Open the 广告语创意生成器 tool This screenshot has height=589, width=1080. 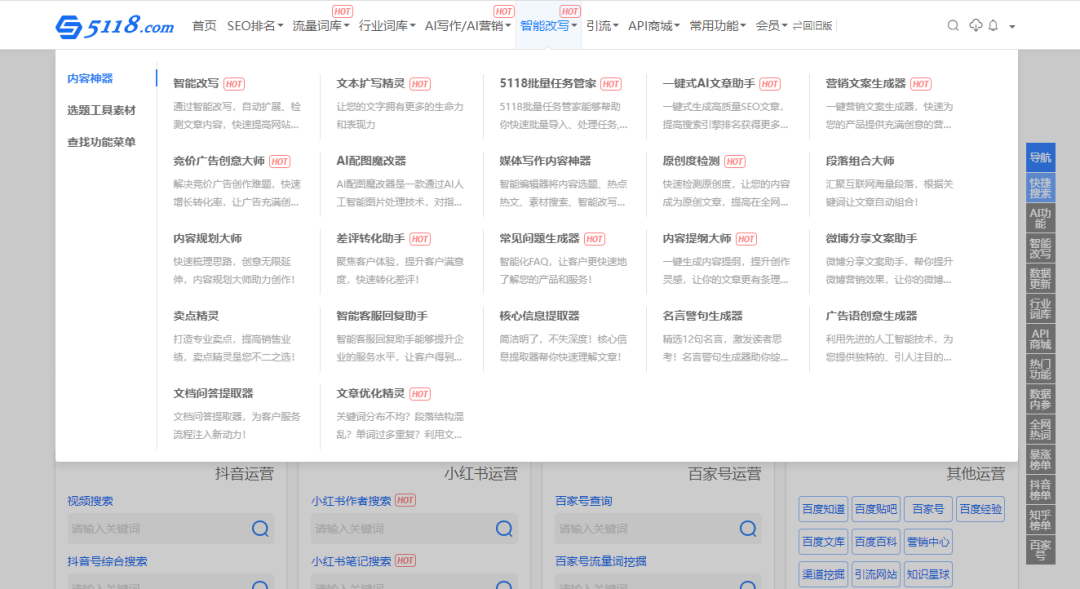click(871, 316)
